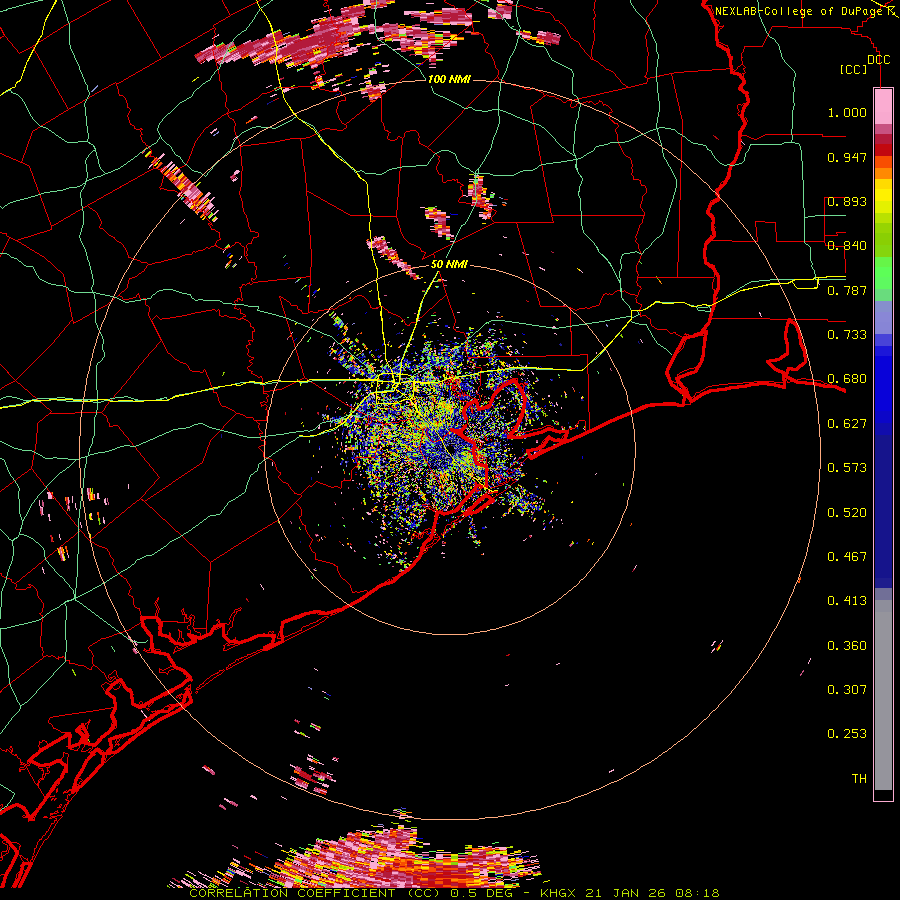
Task: Select the 0.307 scale value
Action: (847, 690)
